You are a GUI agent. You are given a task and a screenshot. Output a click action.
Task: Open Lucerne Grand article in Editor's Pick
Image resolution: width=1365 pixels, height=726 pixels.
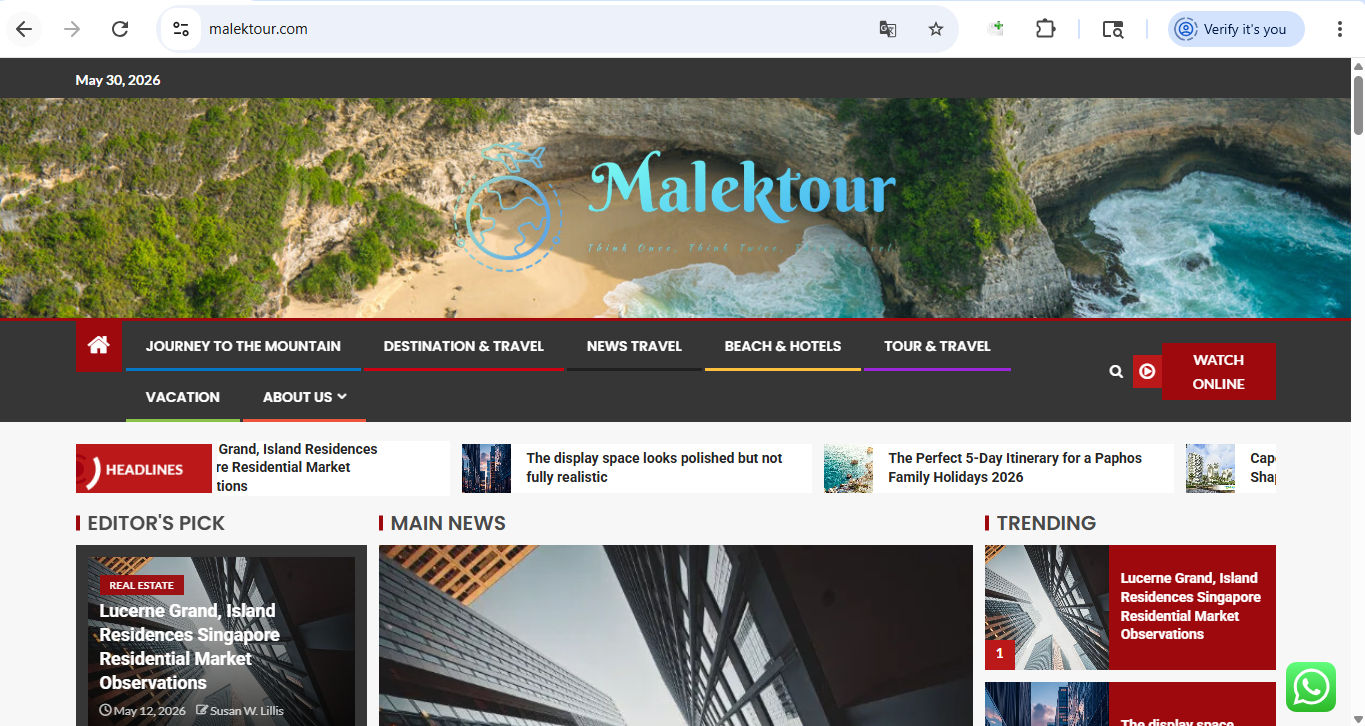point(189,647)
